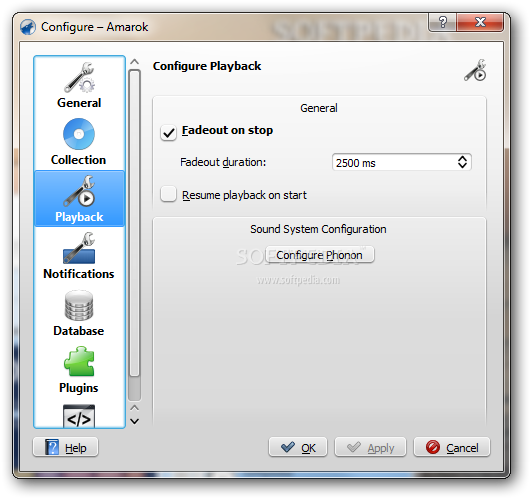Click the Sound System Configuration title
The height and width of the screenshot is (499, 531).
point(318,229)
